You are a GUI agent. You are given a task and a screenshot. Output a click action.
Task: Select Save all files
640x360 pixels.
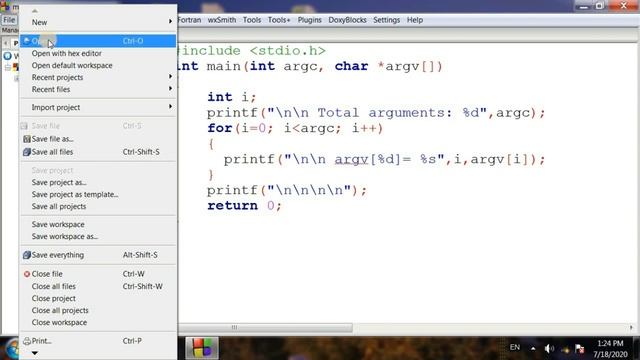[98, 152]
